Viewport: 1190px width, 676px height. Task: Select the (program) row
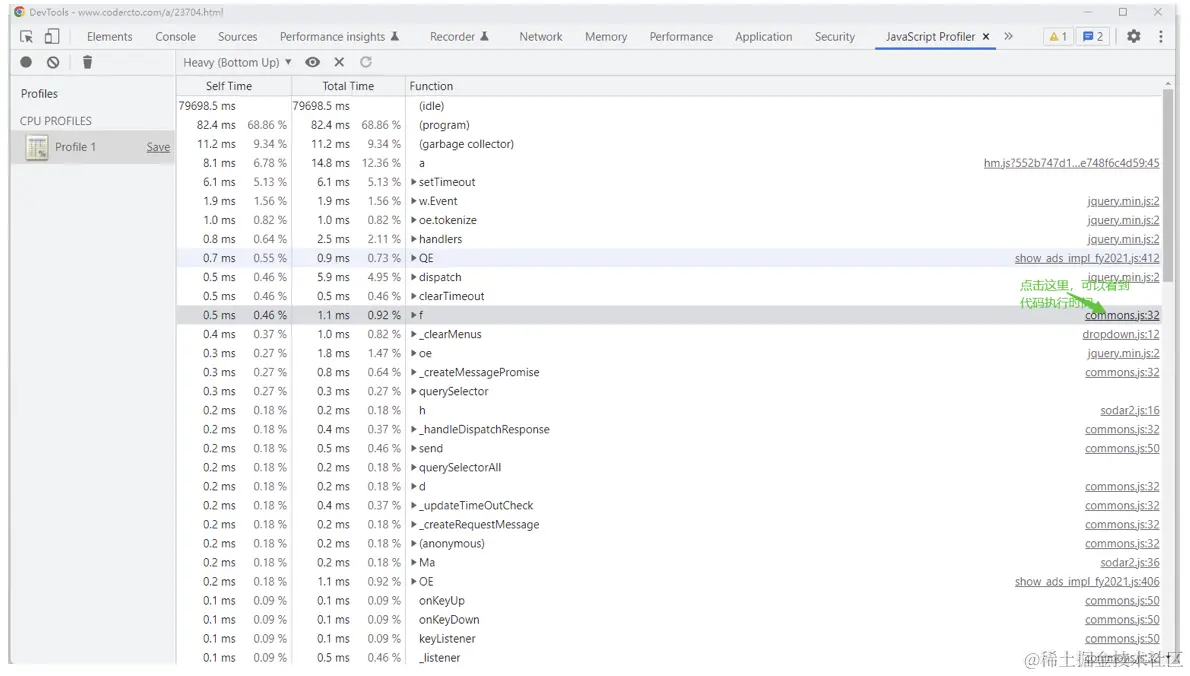(x=669, y=125)
